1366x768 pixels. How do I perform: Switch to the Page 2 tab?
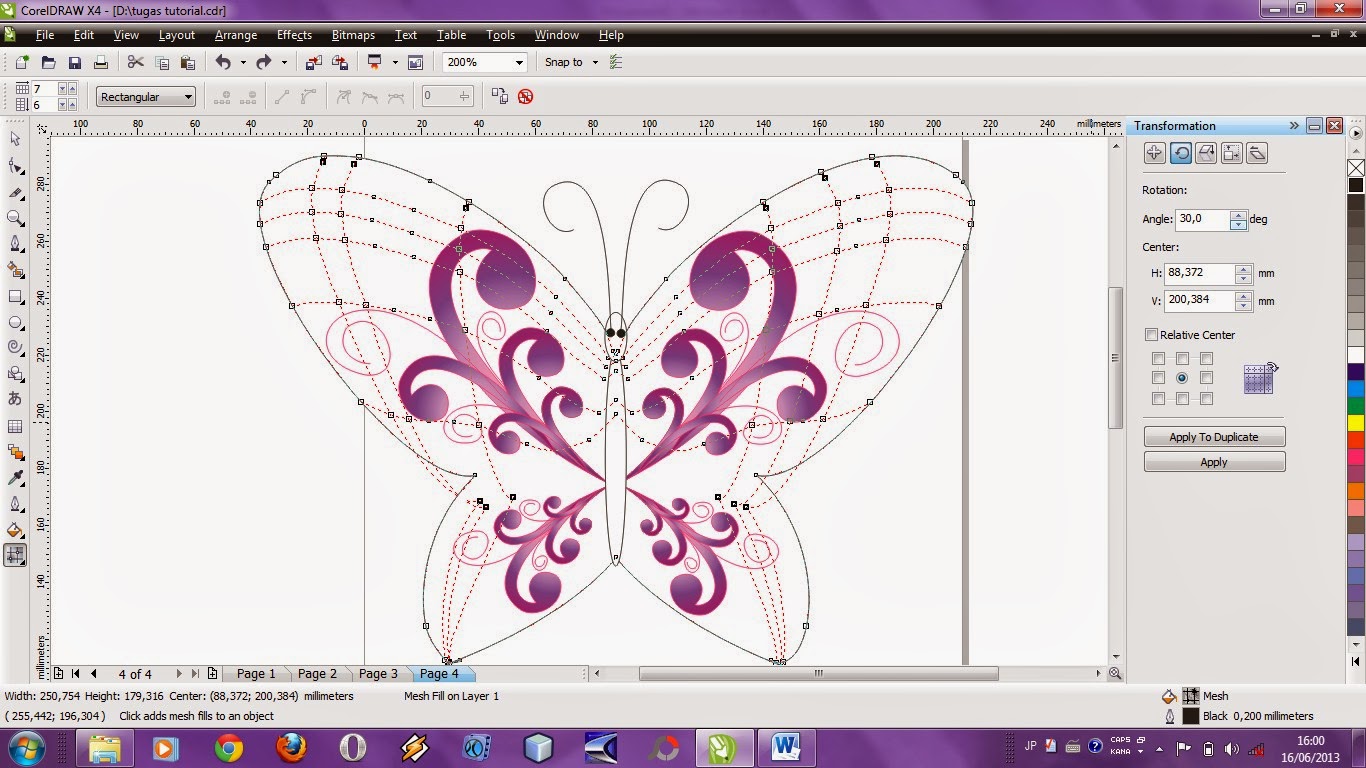317,673
